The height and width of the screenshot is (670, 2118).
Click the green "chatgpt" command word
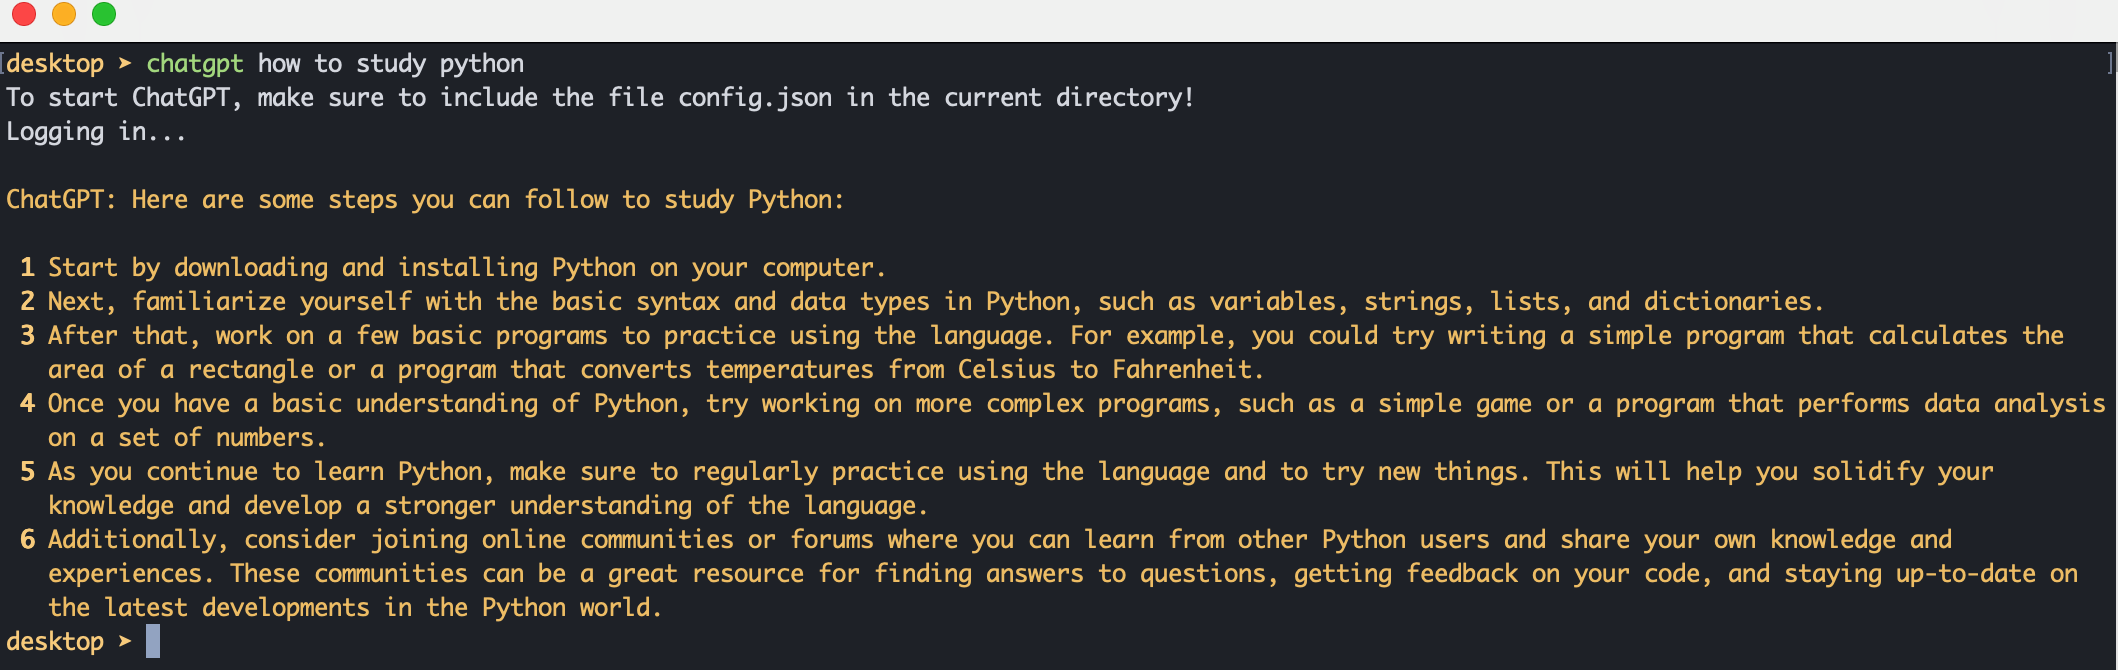(195, 64)
